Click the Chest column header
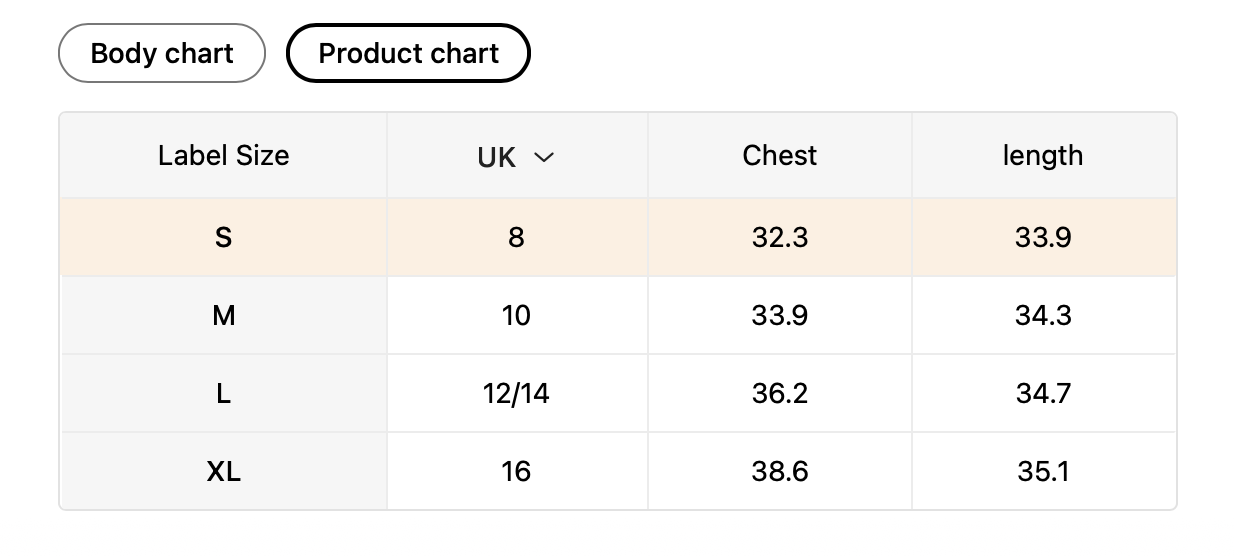 pyautogui.click(x=779, y=156)
